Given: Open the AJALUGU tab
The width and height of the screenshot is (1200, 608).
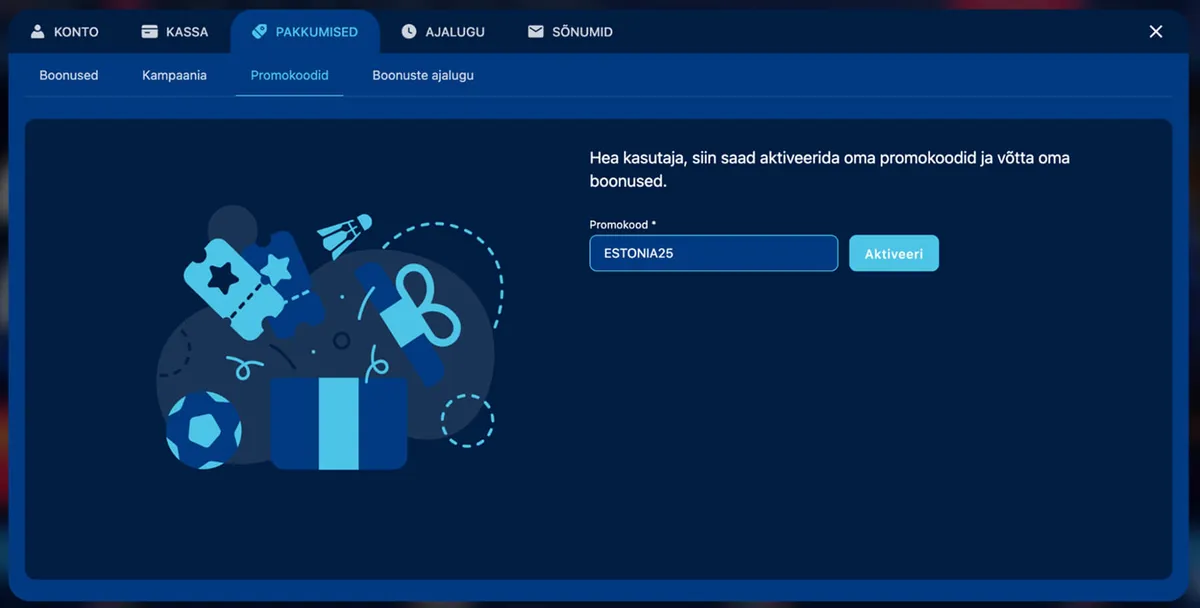Looking at the screenshot, I should [443, 32].
